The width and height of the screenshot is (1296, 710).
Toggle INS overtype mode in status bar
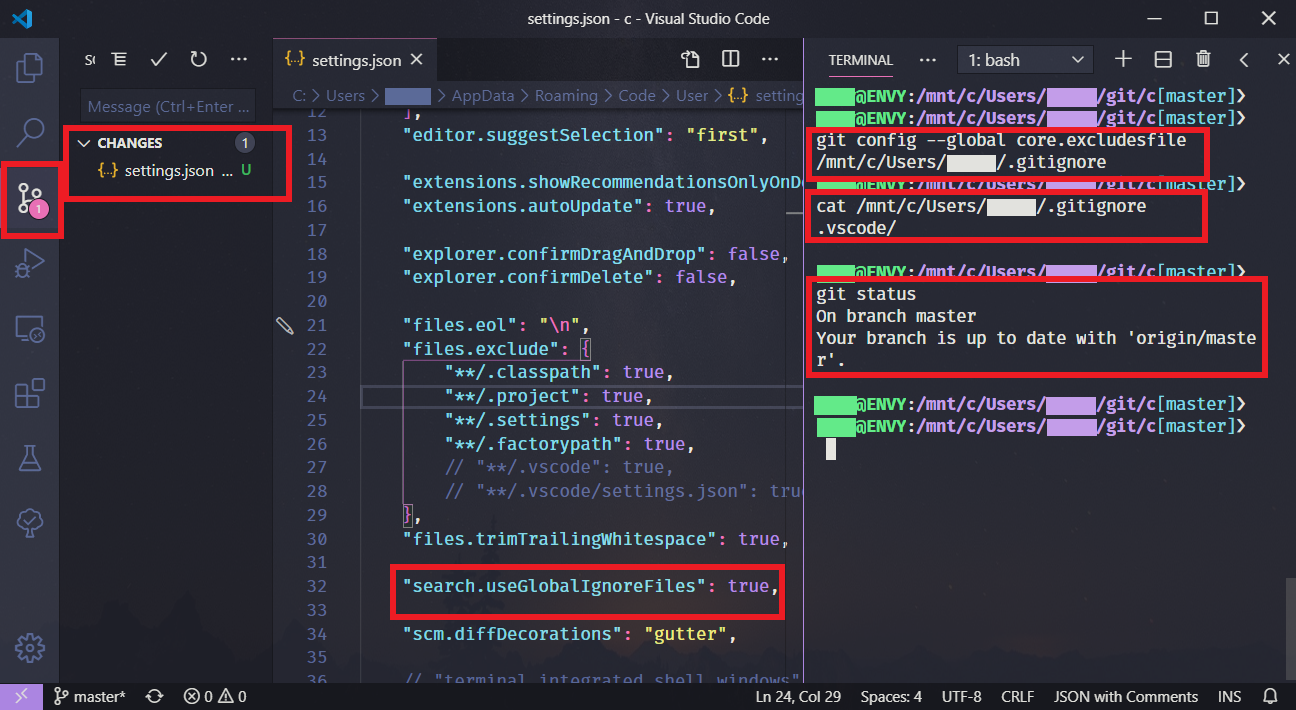coord(1229,696)
